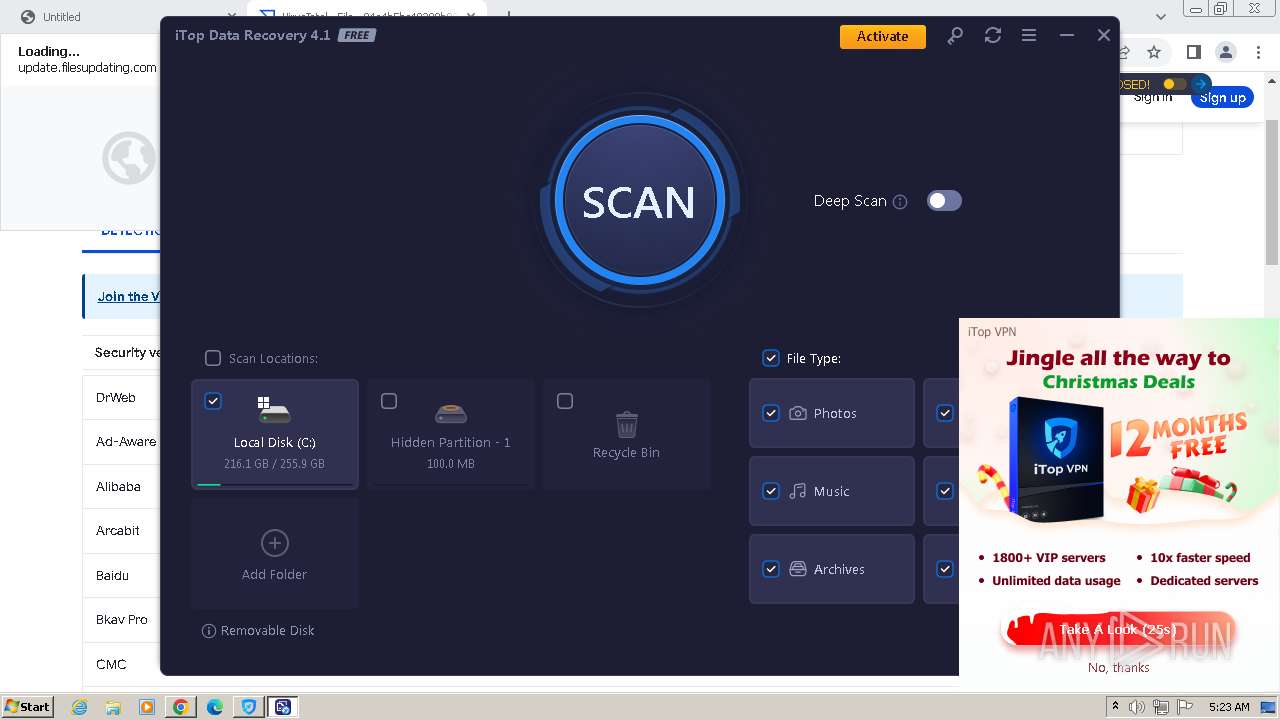Viewport: 1280px width, 720px height.
Task: Check the Scan Locations select-all checkbox
Action: [213, 358]
